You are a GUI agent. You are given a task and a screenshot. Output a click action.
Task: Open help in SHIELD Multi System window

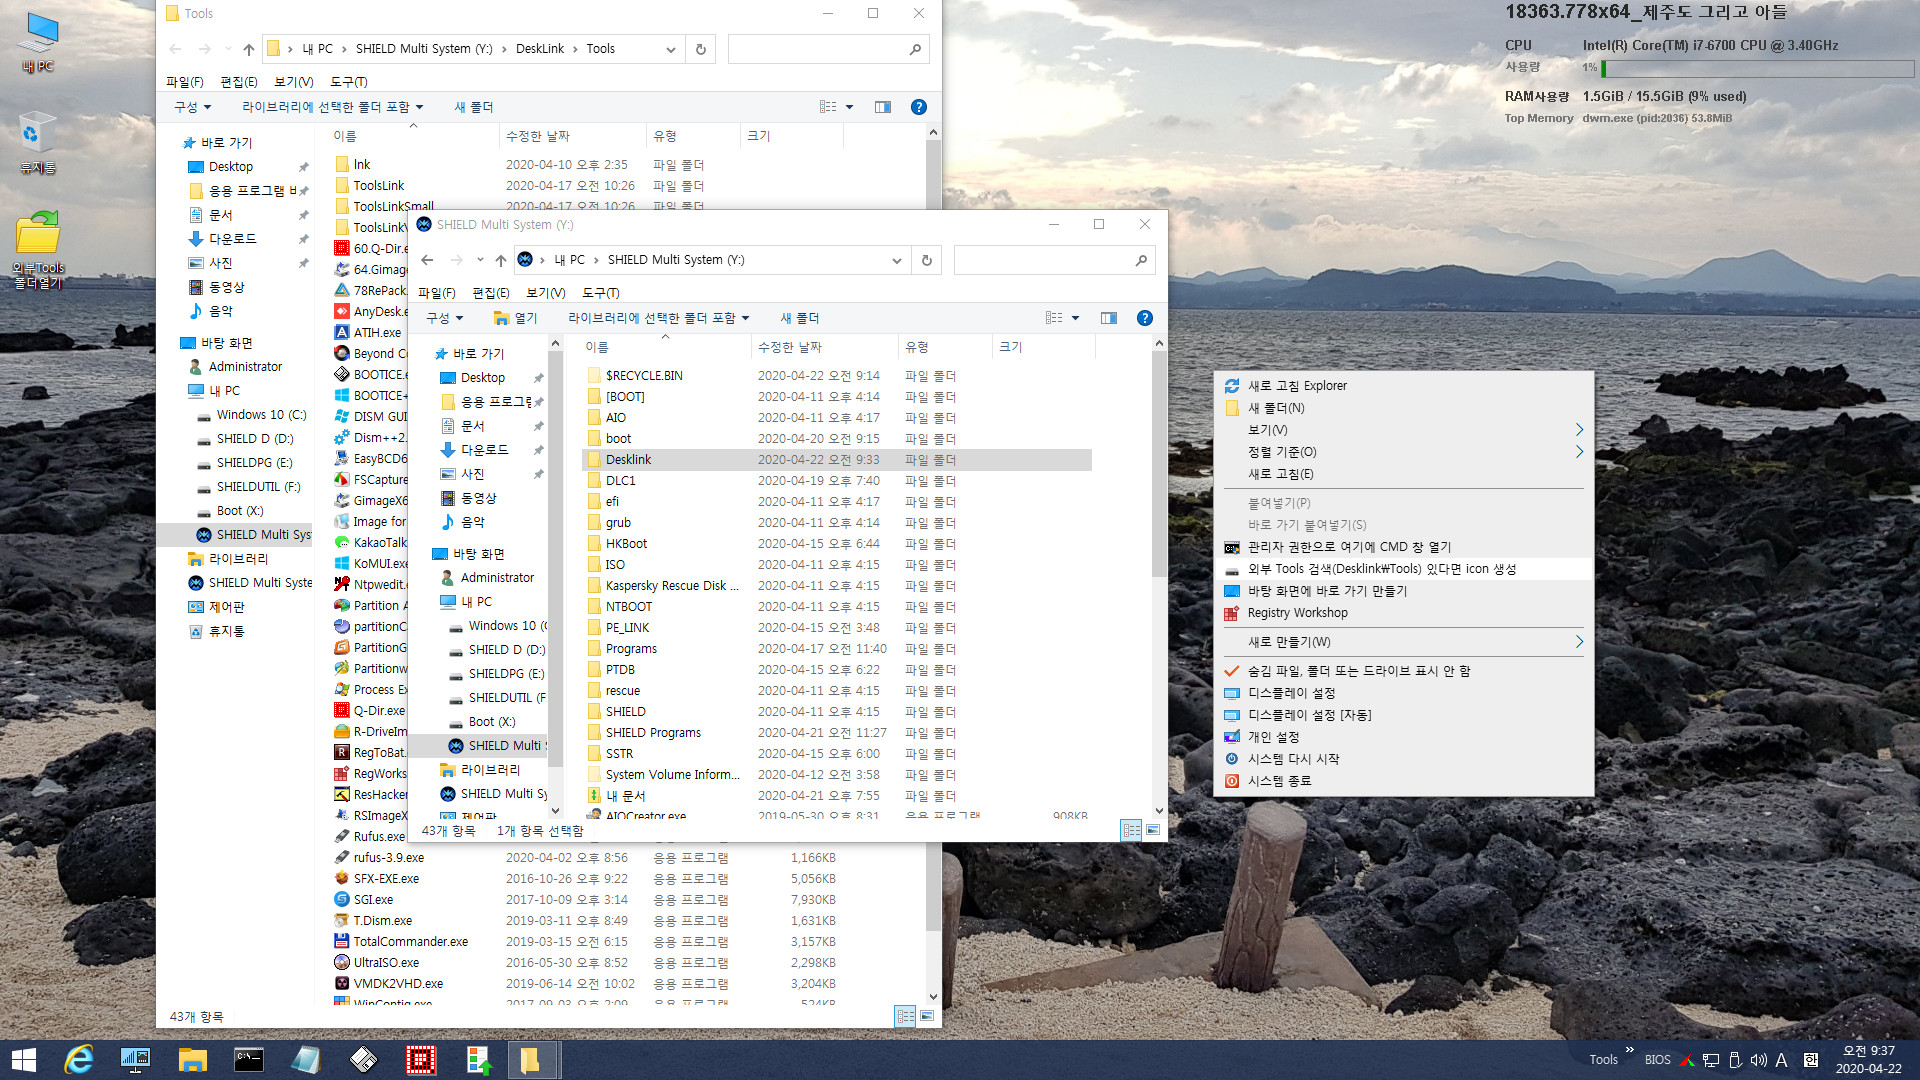coord(1145,318)
